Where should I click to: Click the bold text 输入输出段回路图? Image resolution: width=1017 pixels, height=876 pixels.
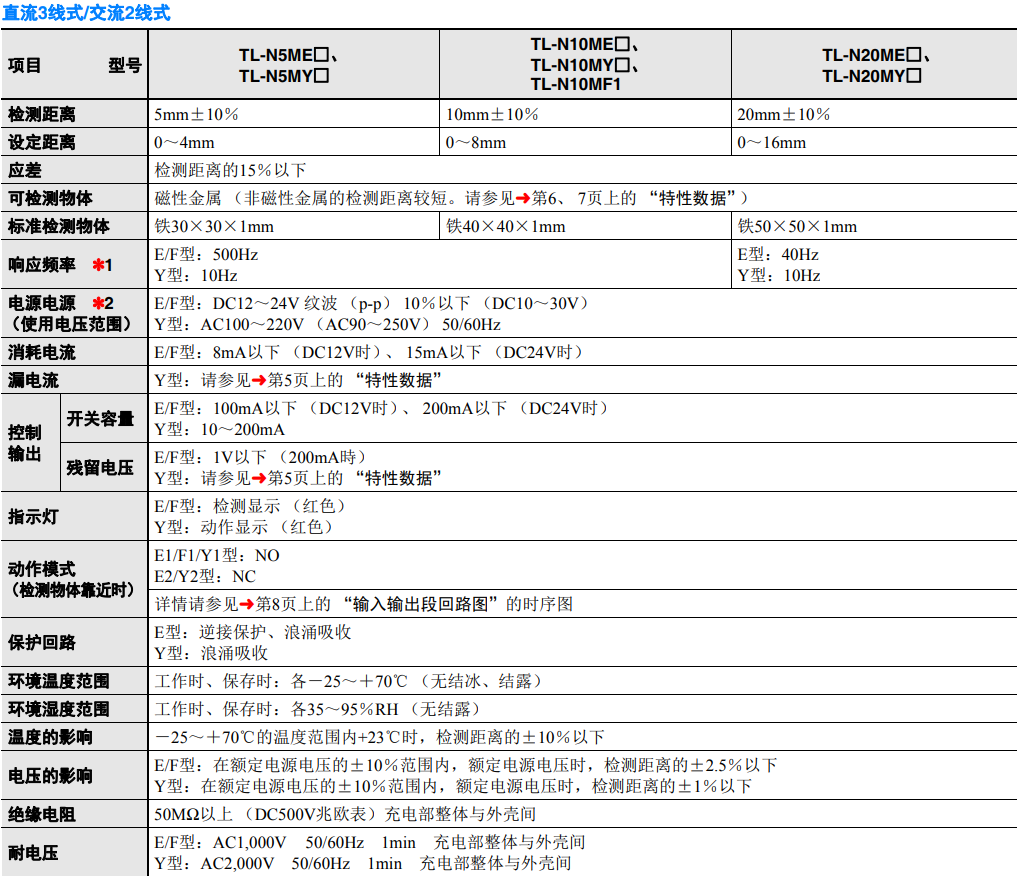coord(421,605)
